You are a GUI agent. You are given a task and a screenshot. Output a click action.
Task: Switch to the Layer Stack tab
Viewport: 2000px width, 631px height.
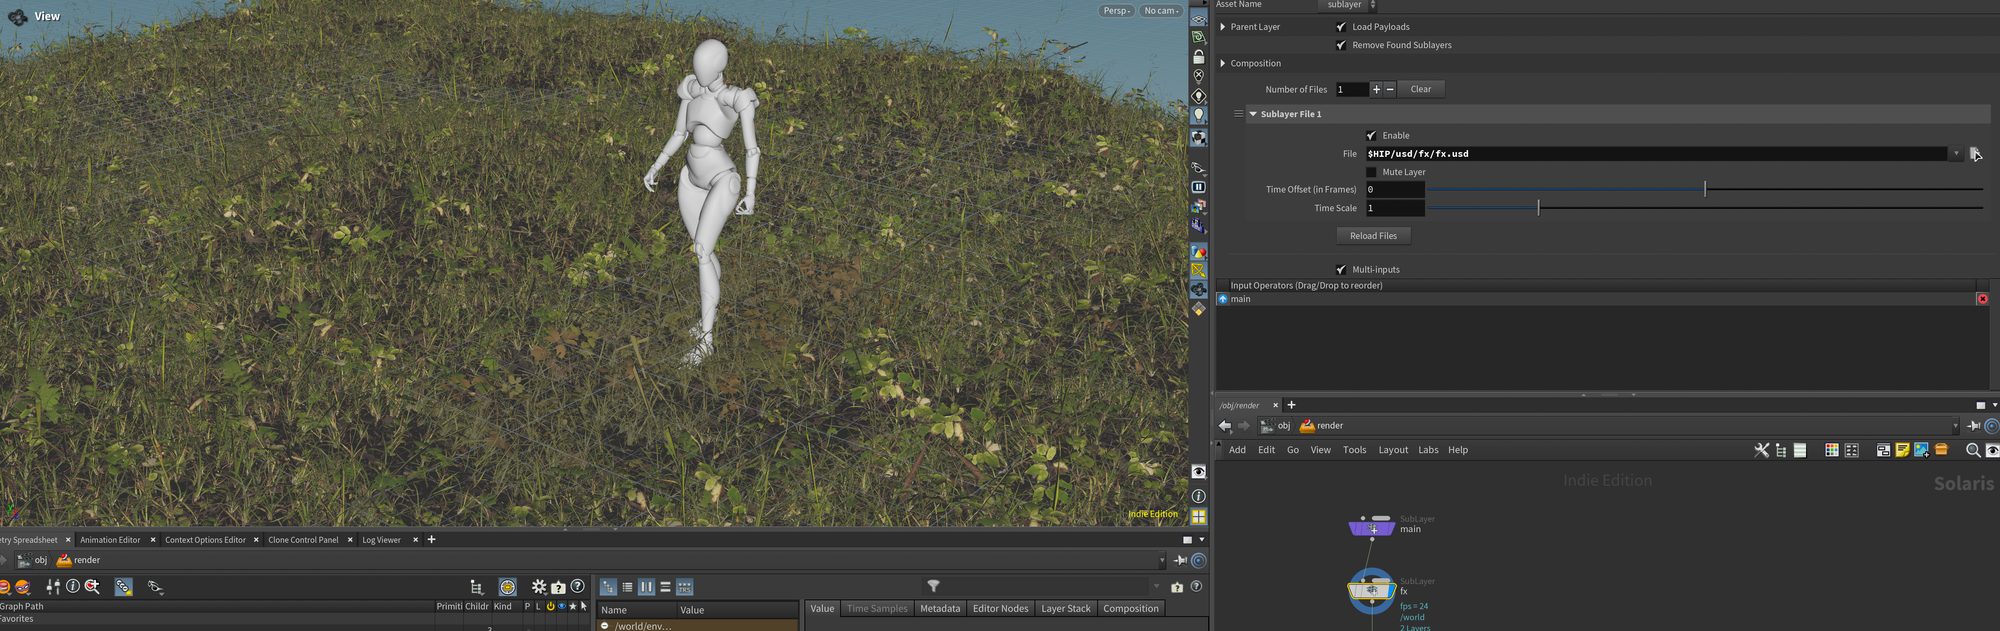pos(1065,609)
